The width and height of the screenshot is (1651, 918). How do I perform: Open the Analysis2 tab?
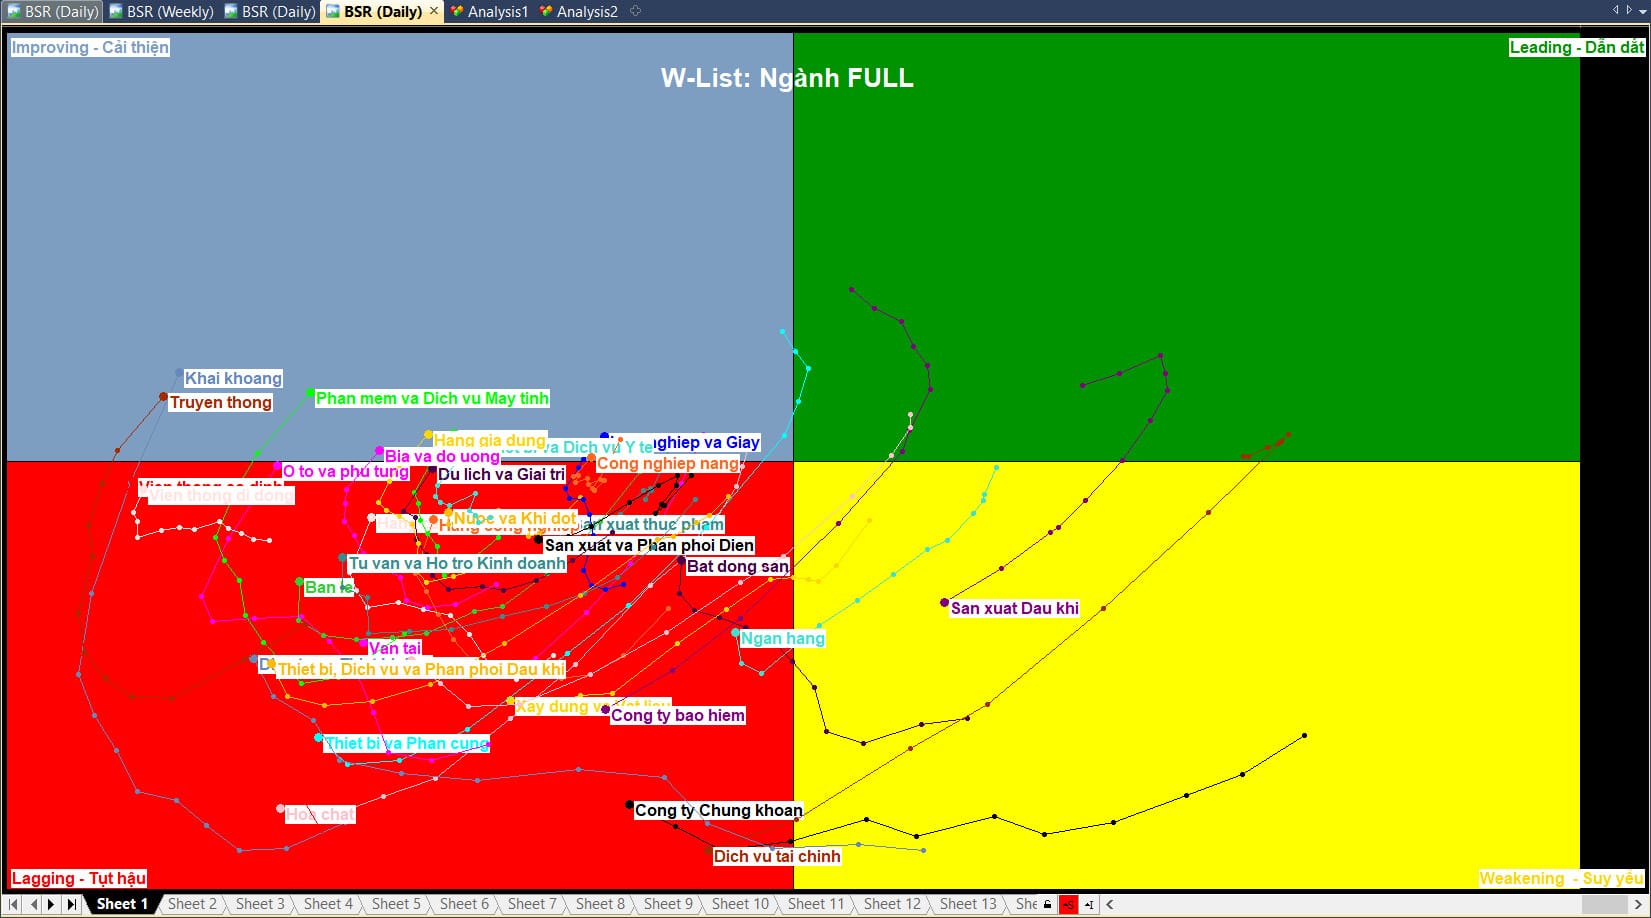pos(578,11)
